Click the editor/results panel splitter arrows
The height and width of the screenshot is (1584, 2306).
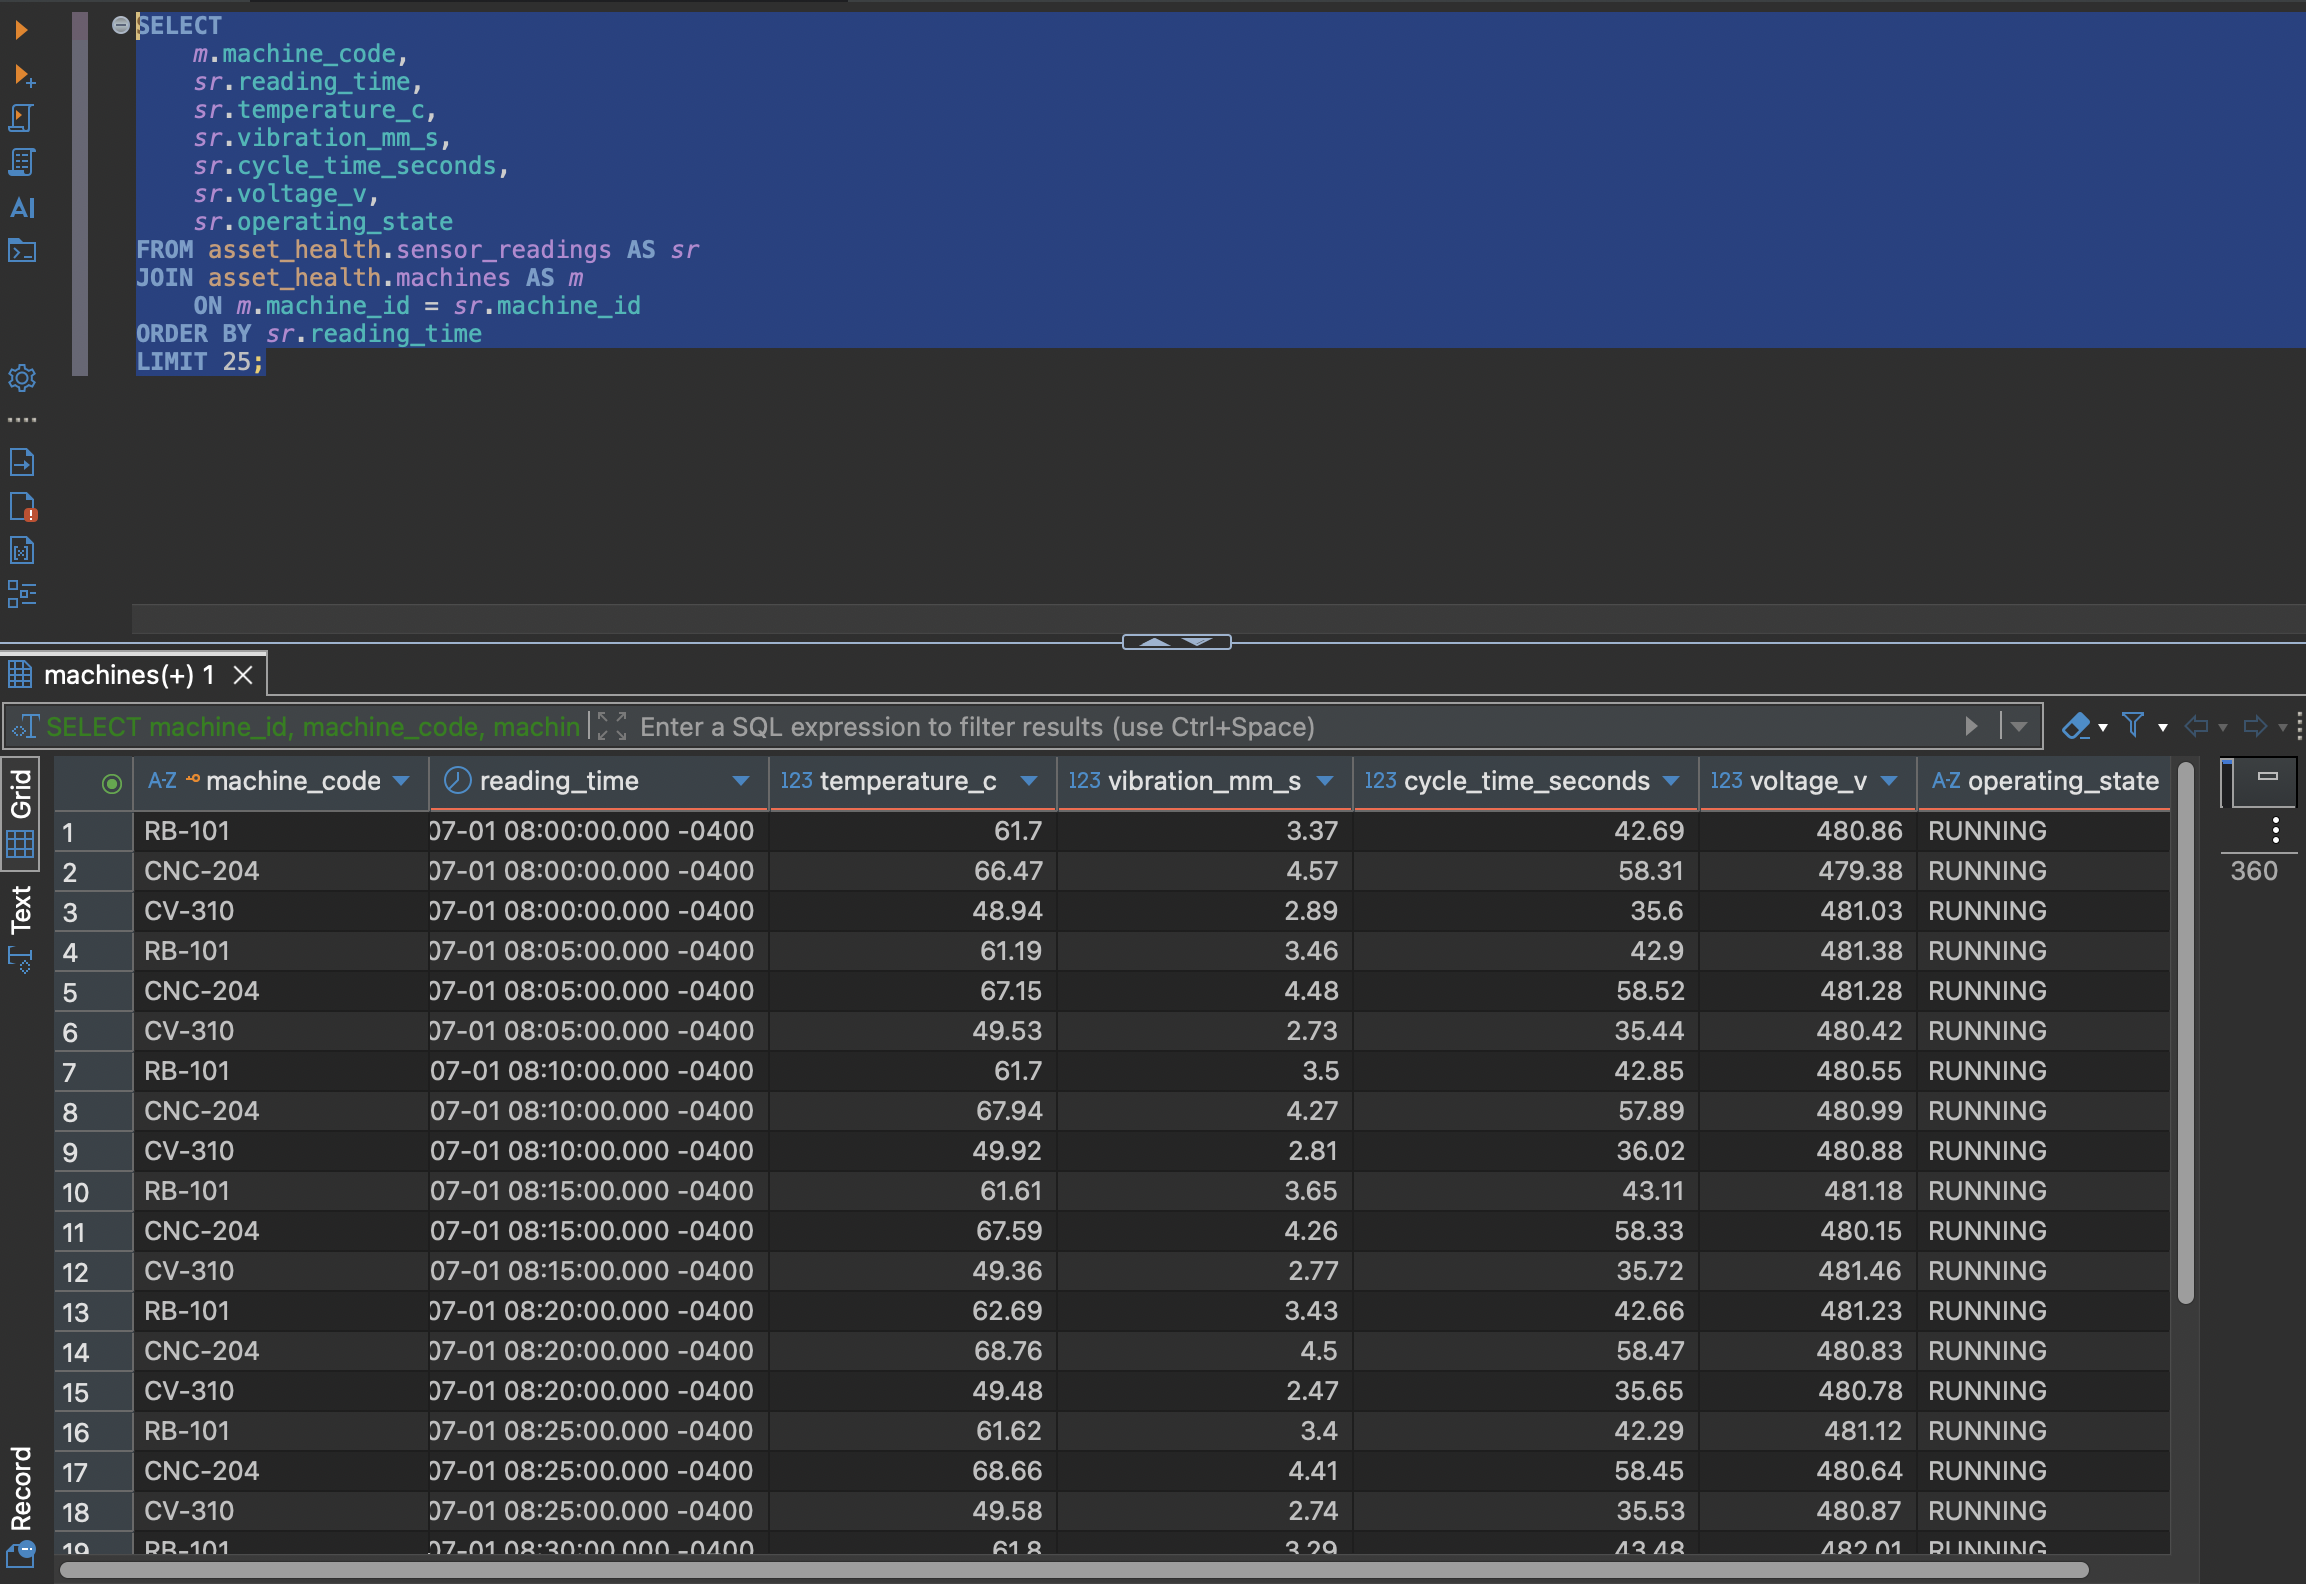[x=1176, y=642]
